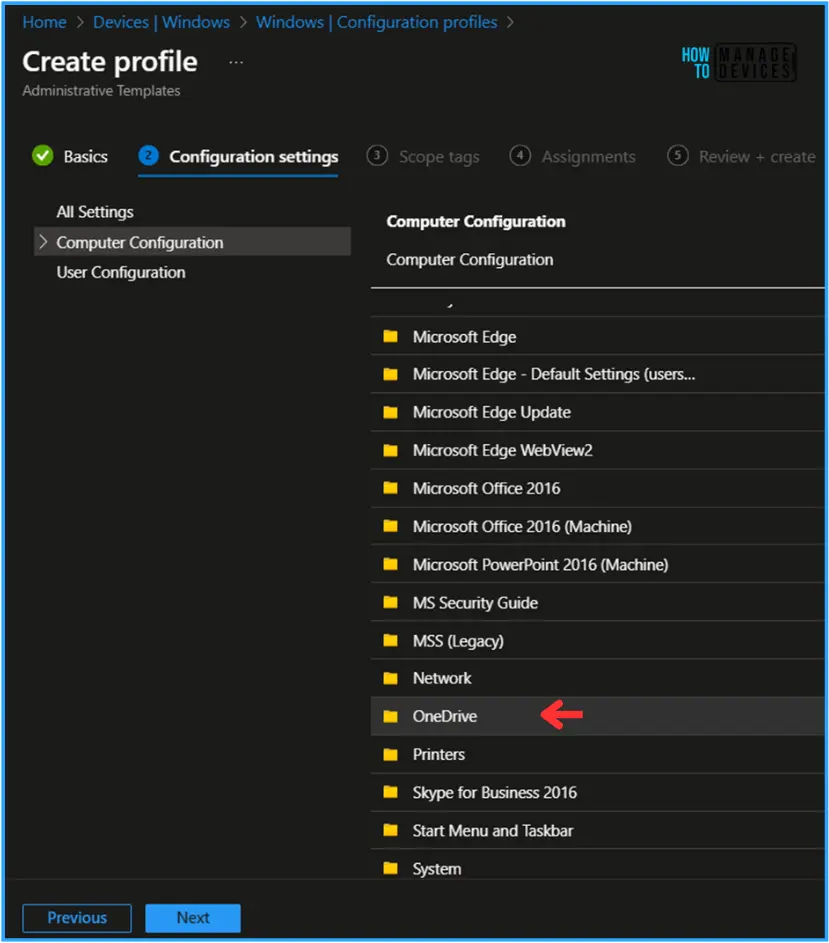Viewport: 829px width, 943px height.
Task: Click folder icon next to Network
Action: [390, 678]
